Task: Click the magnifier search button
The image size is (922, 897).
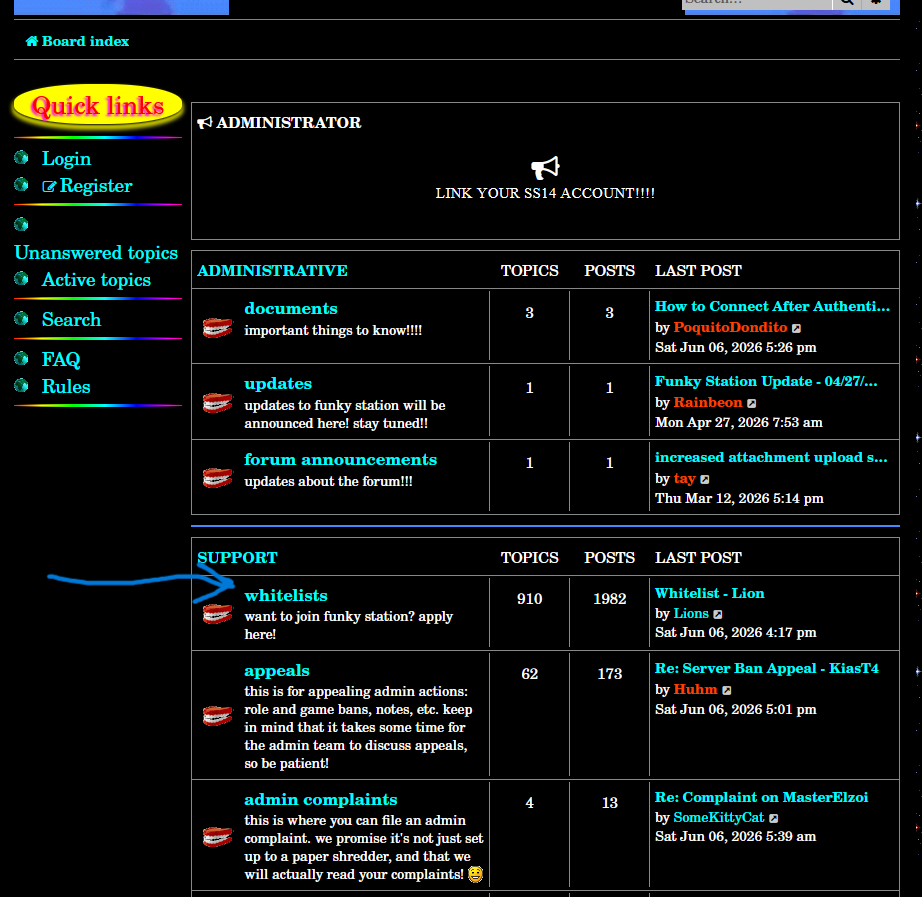Action: coord(847,3)
